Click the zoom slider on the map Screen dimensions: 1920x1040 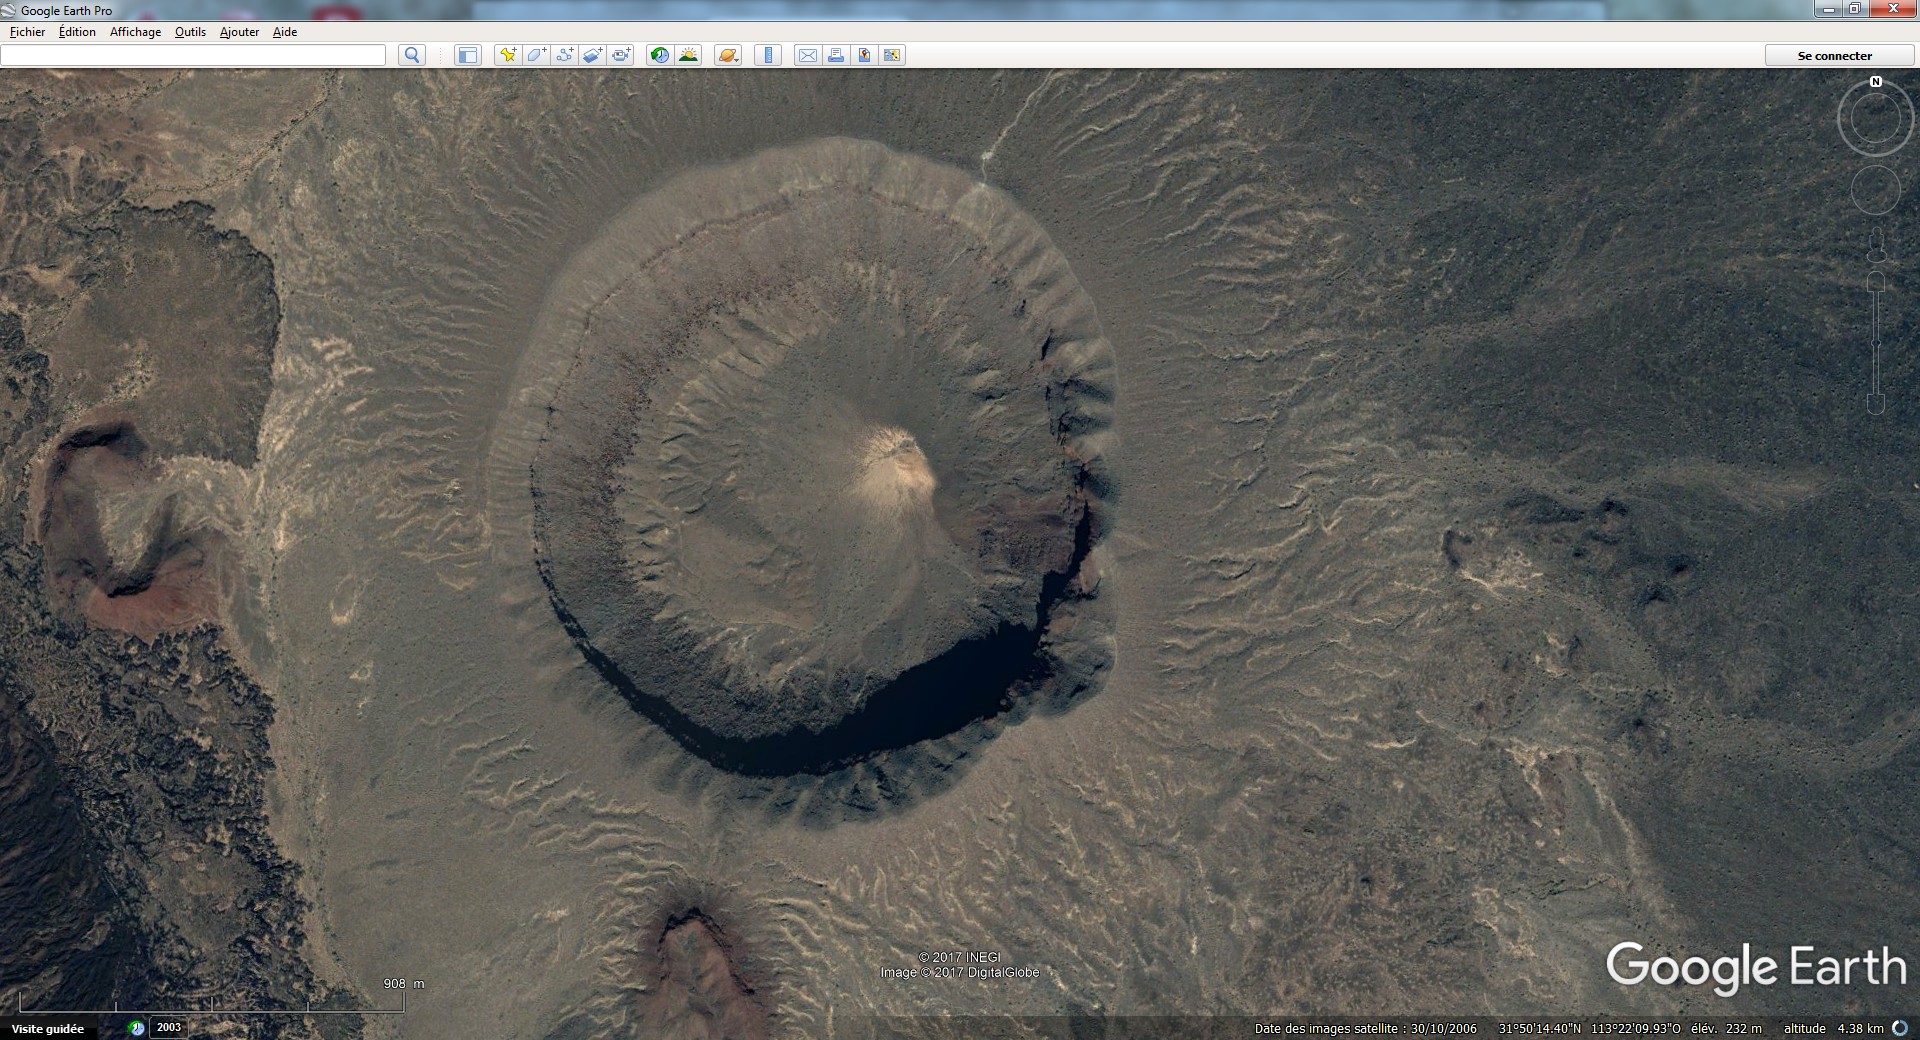pyautogui.click(x=1876, y=343)
